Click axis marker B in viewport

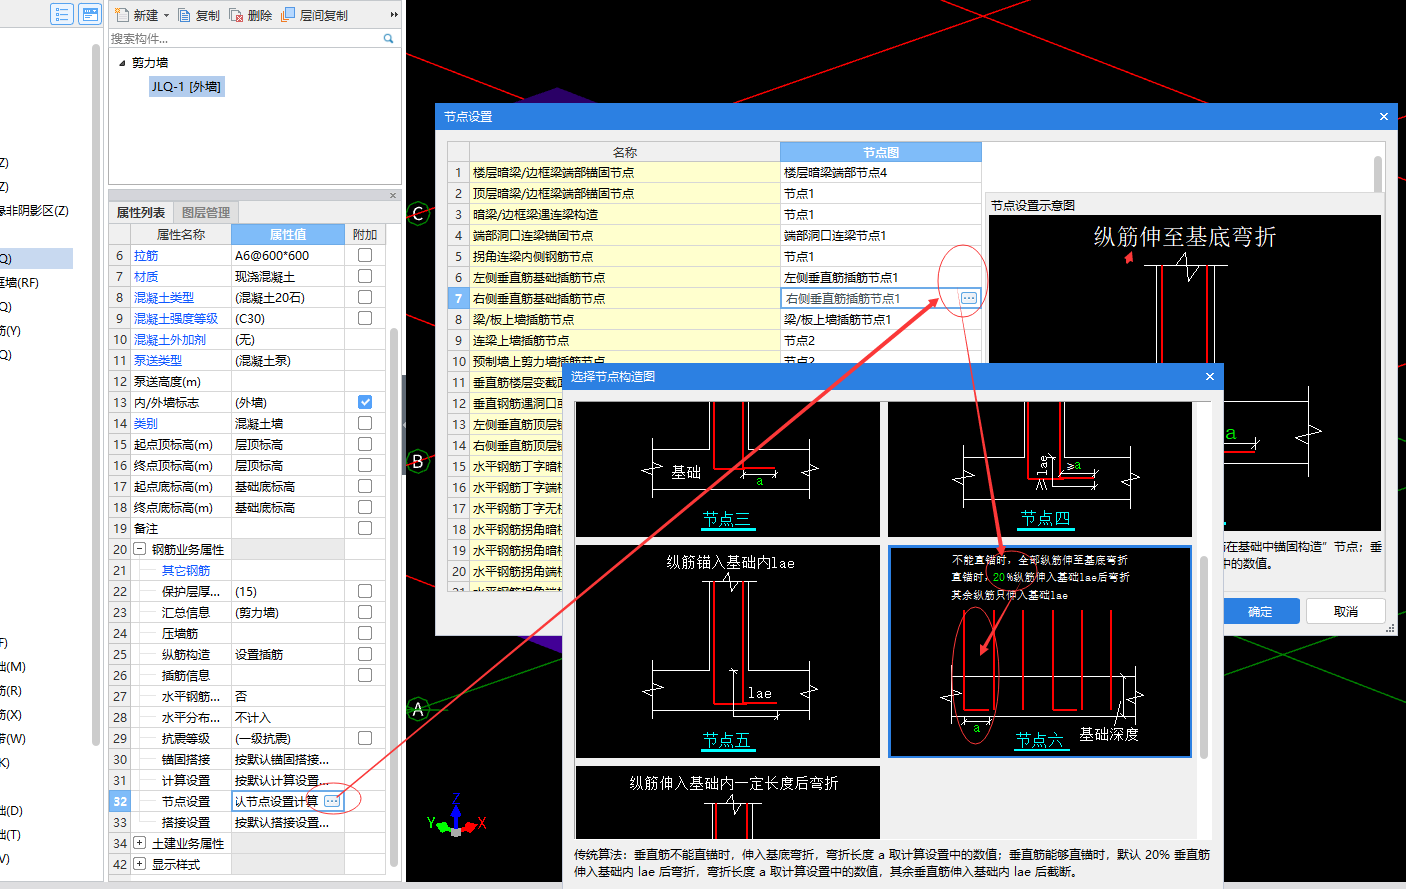point(419,461)
